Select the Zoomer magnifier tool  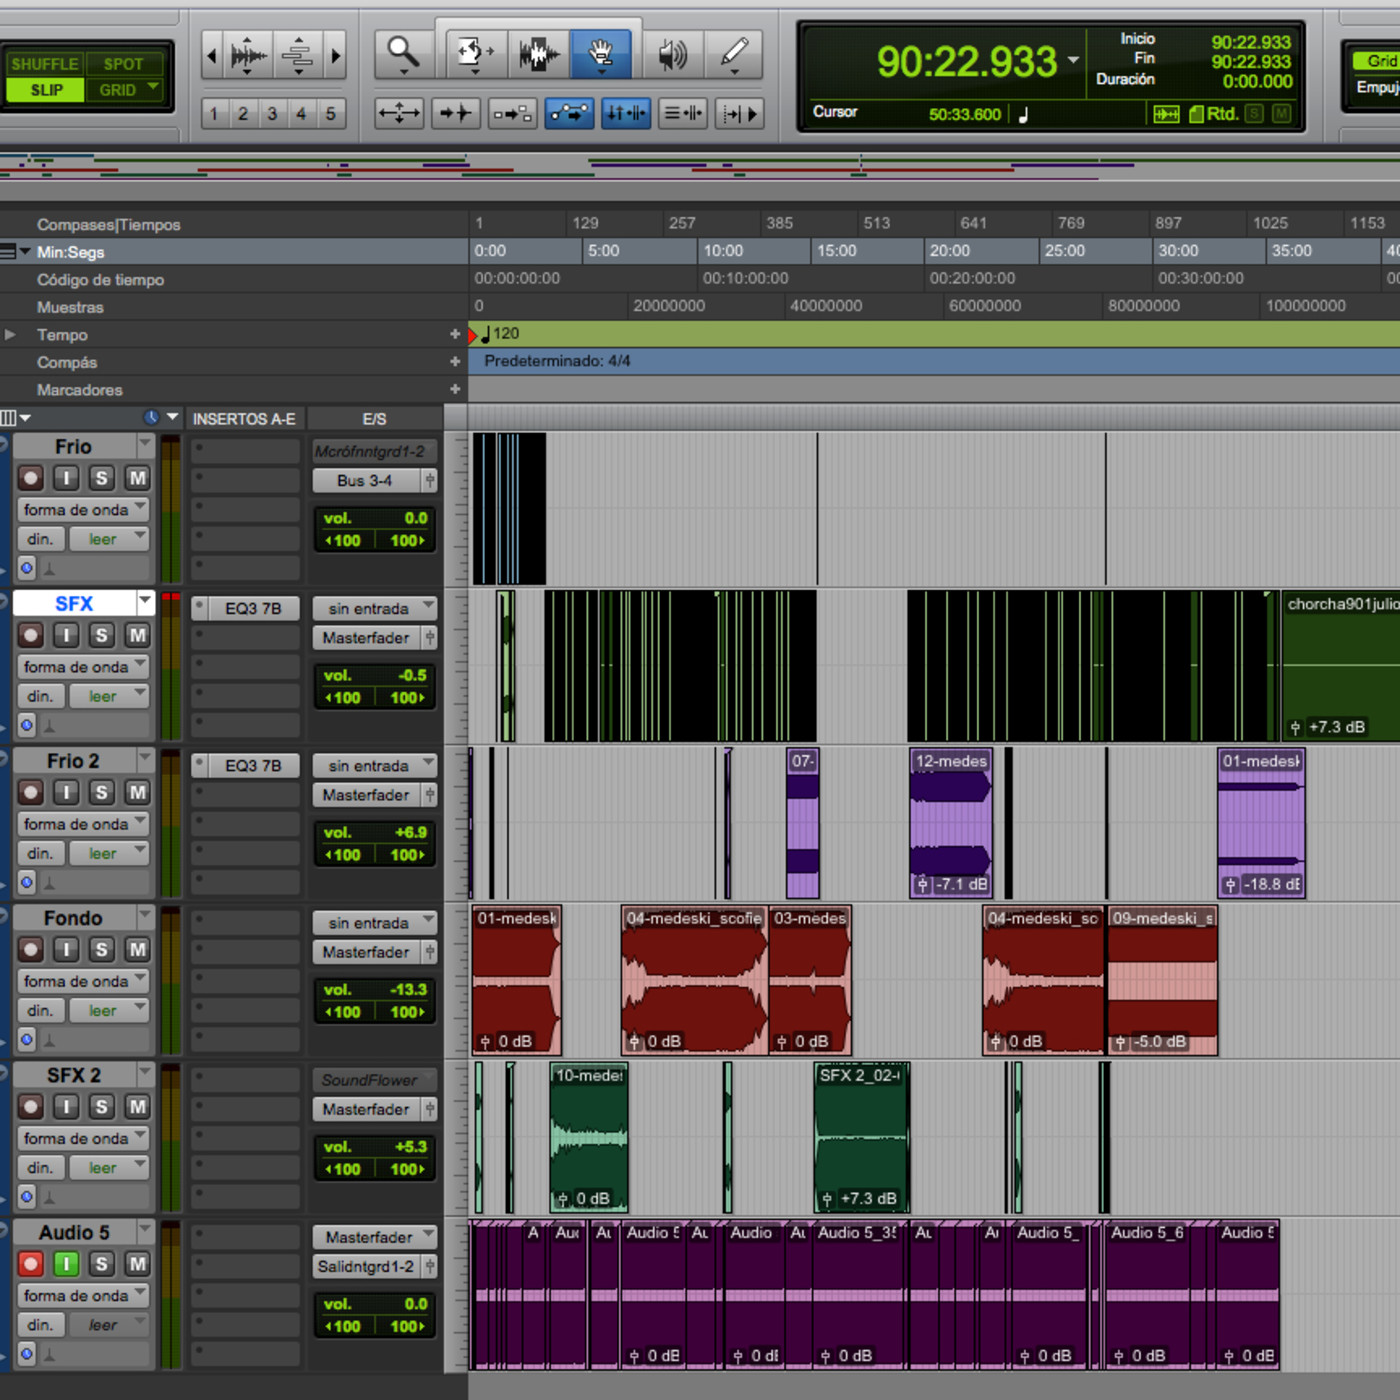pos(404,53)
